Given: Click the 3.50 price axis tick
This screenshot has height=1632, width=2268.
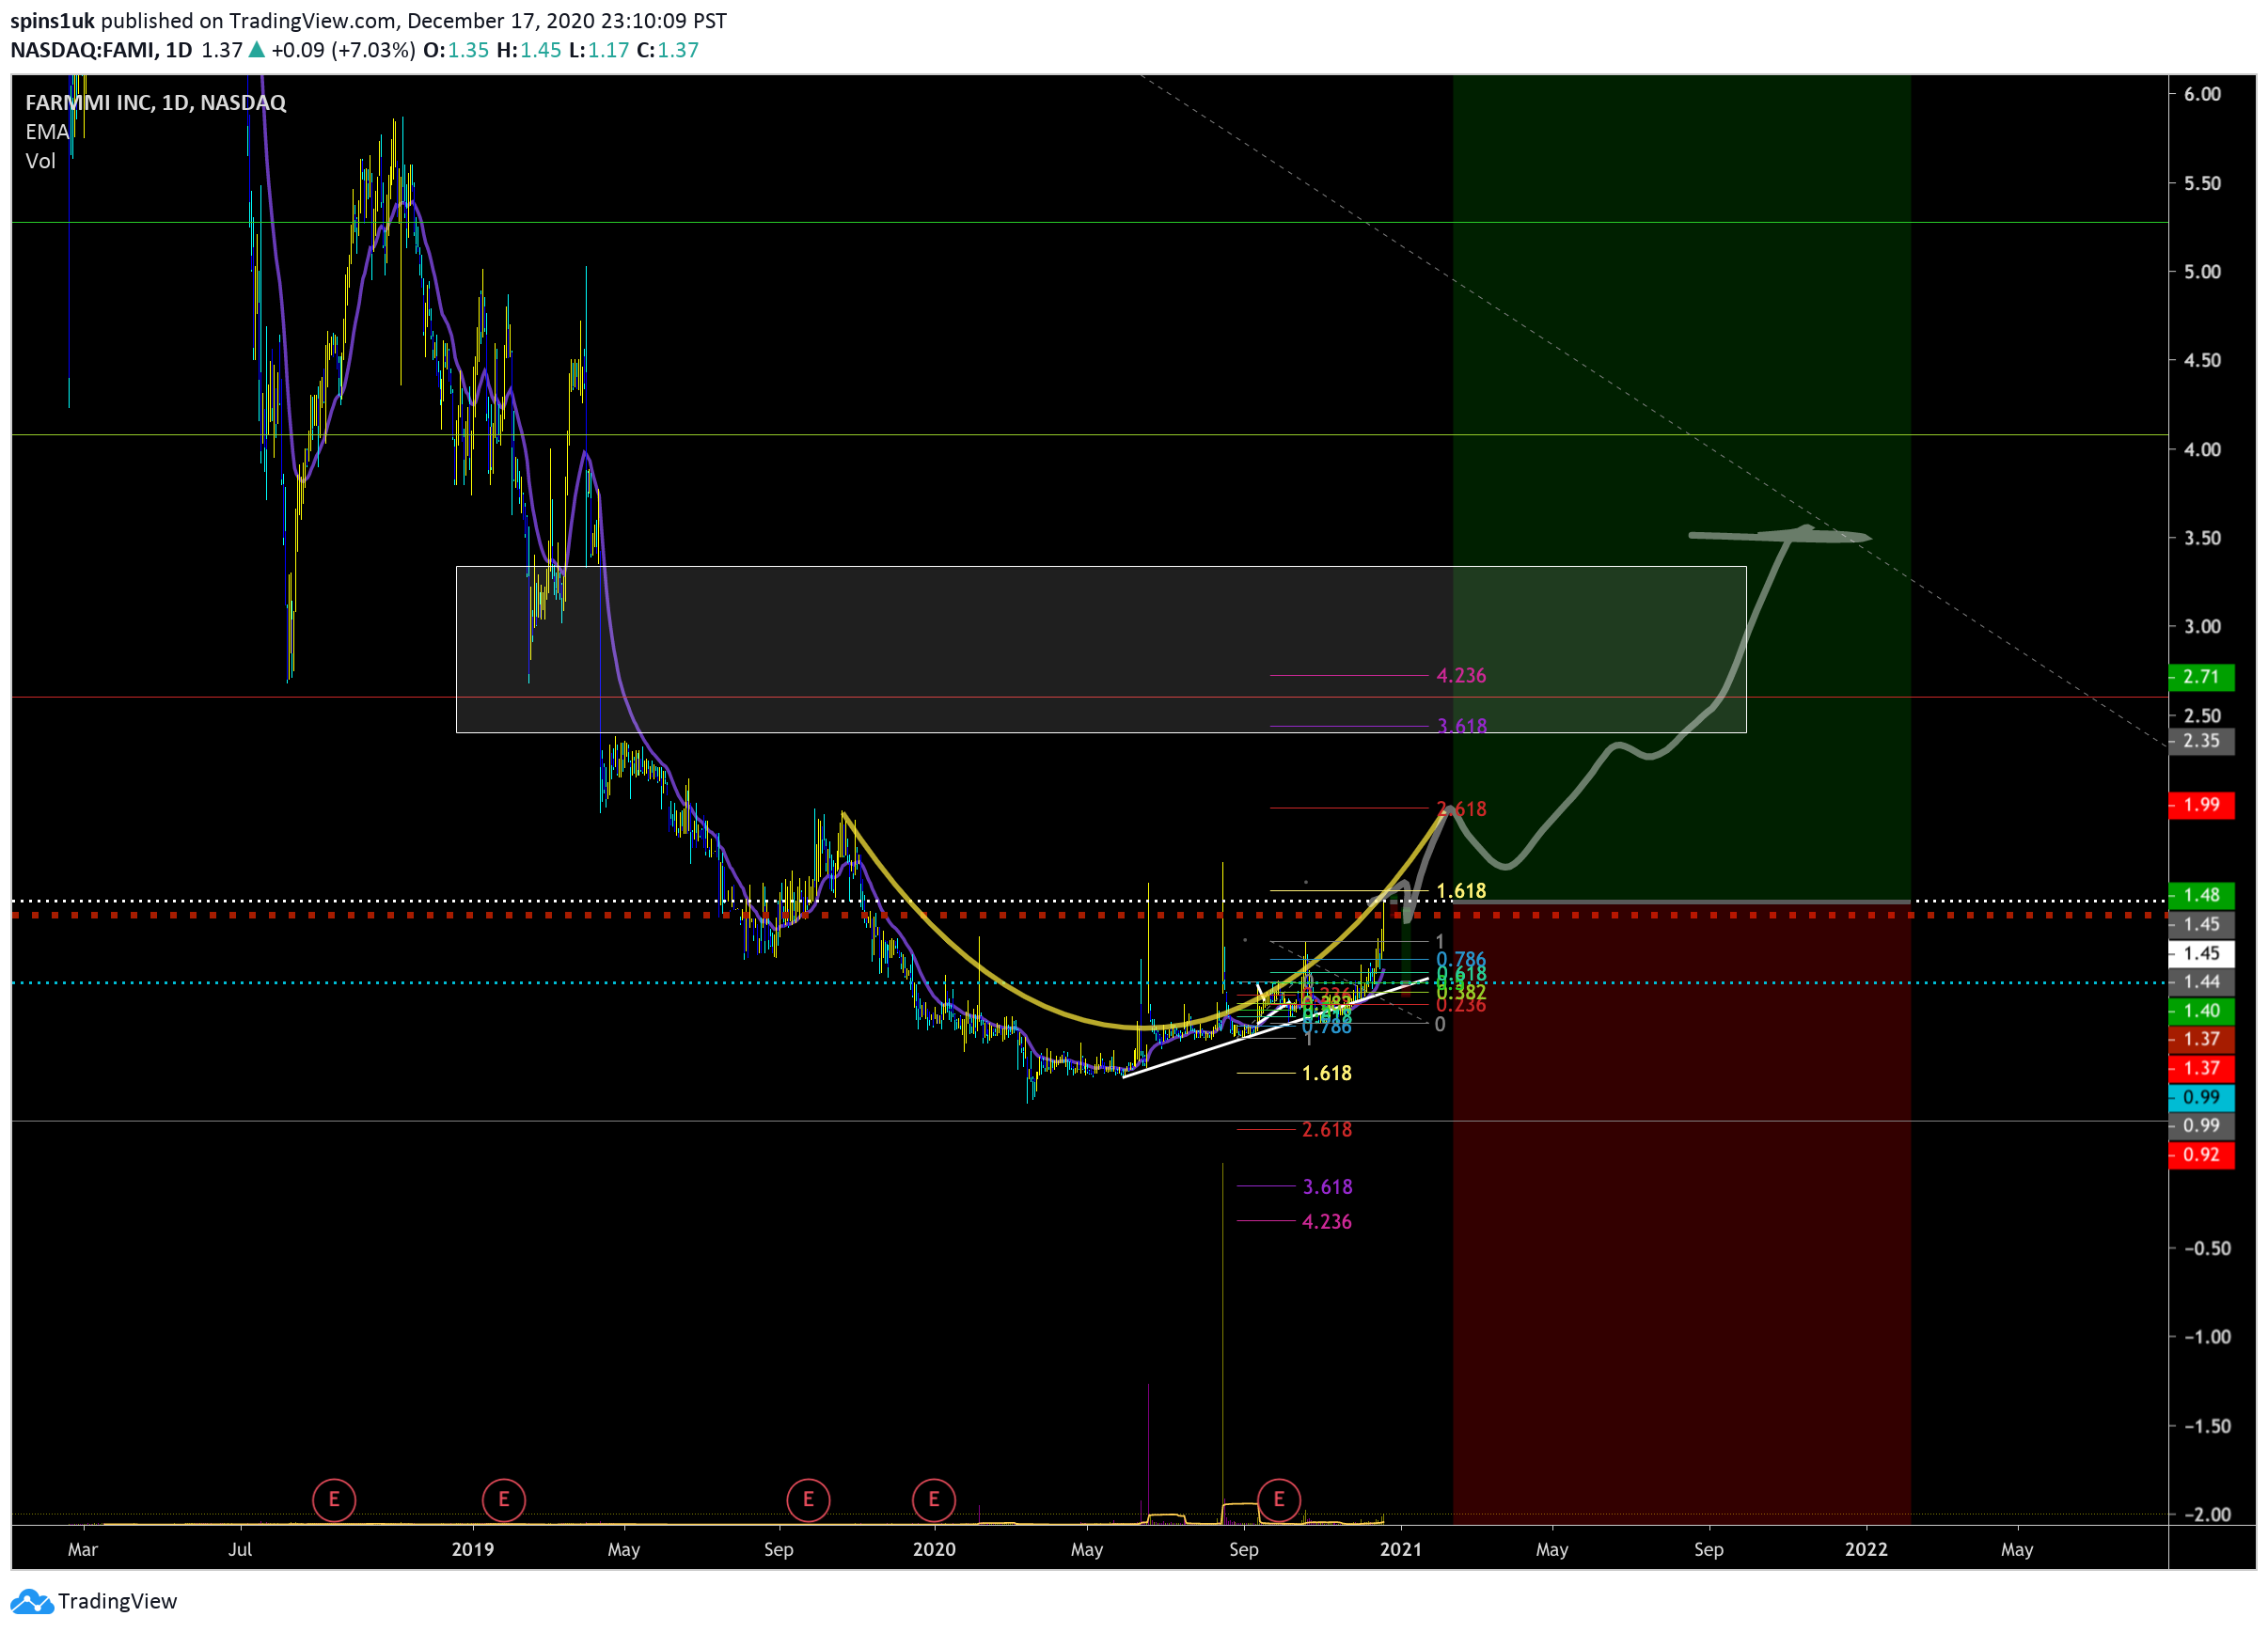Looking at the screenshot, I should pos(2202,538).
